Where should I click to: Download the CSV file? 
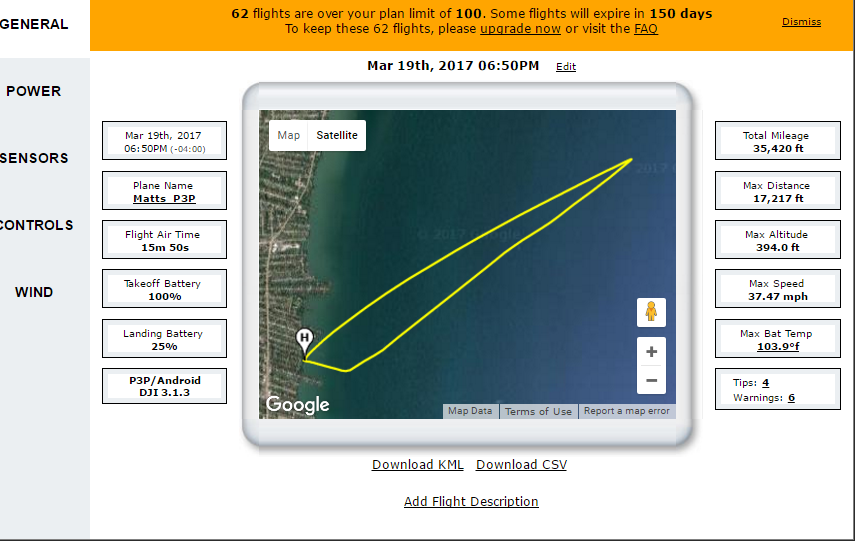point(521,465)
